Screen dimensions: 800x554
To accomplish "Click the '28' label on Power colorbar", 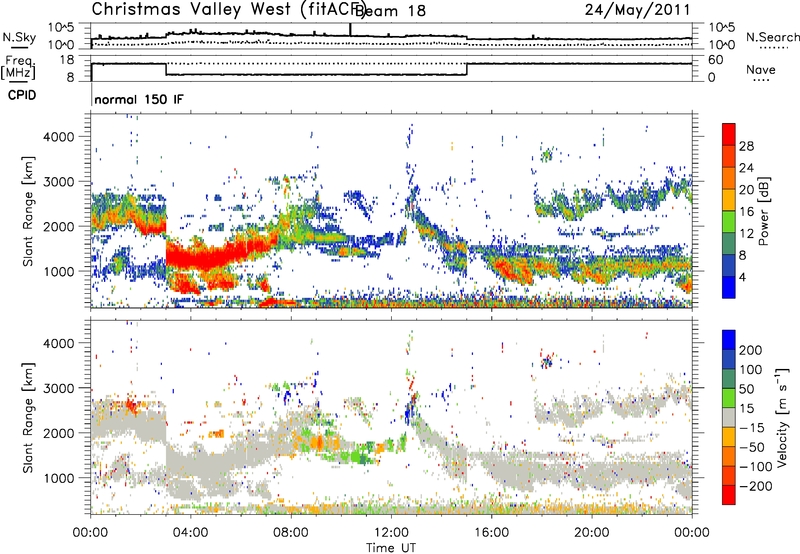I will (x=746, y=146).
